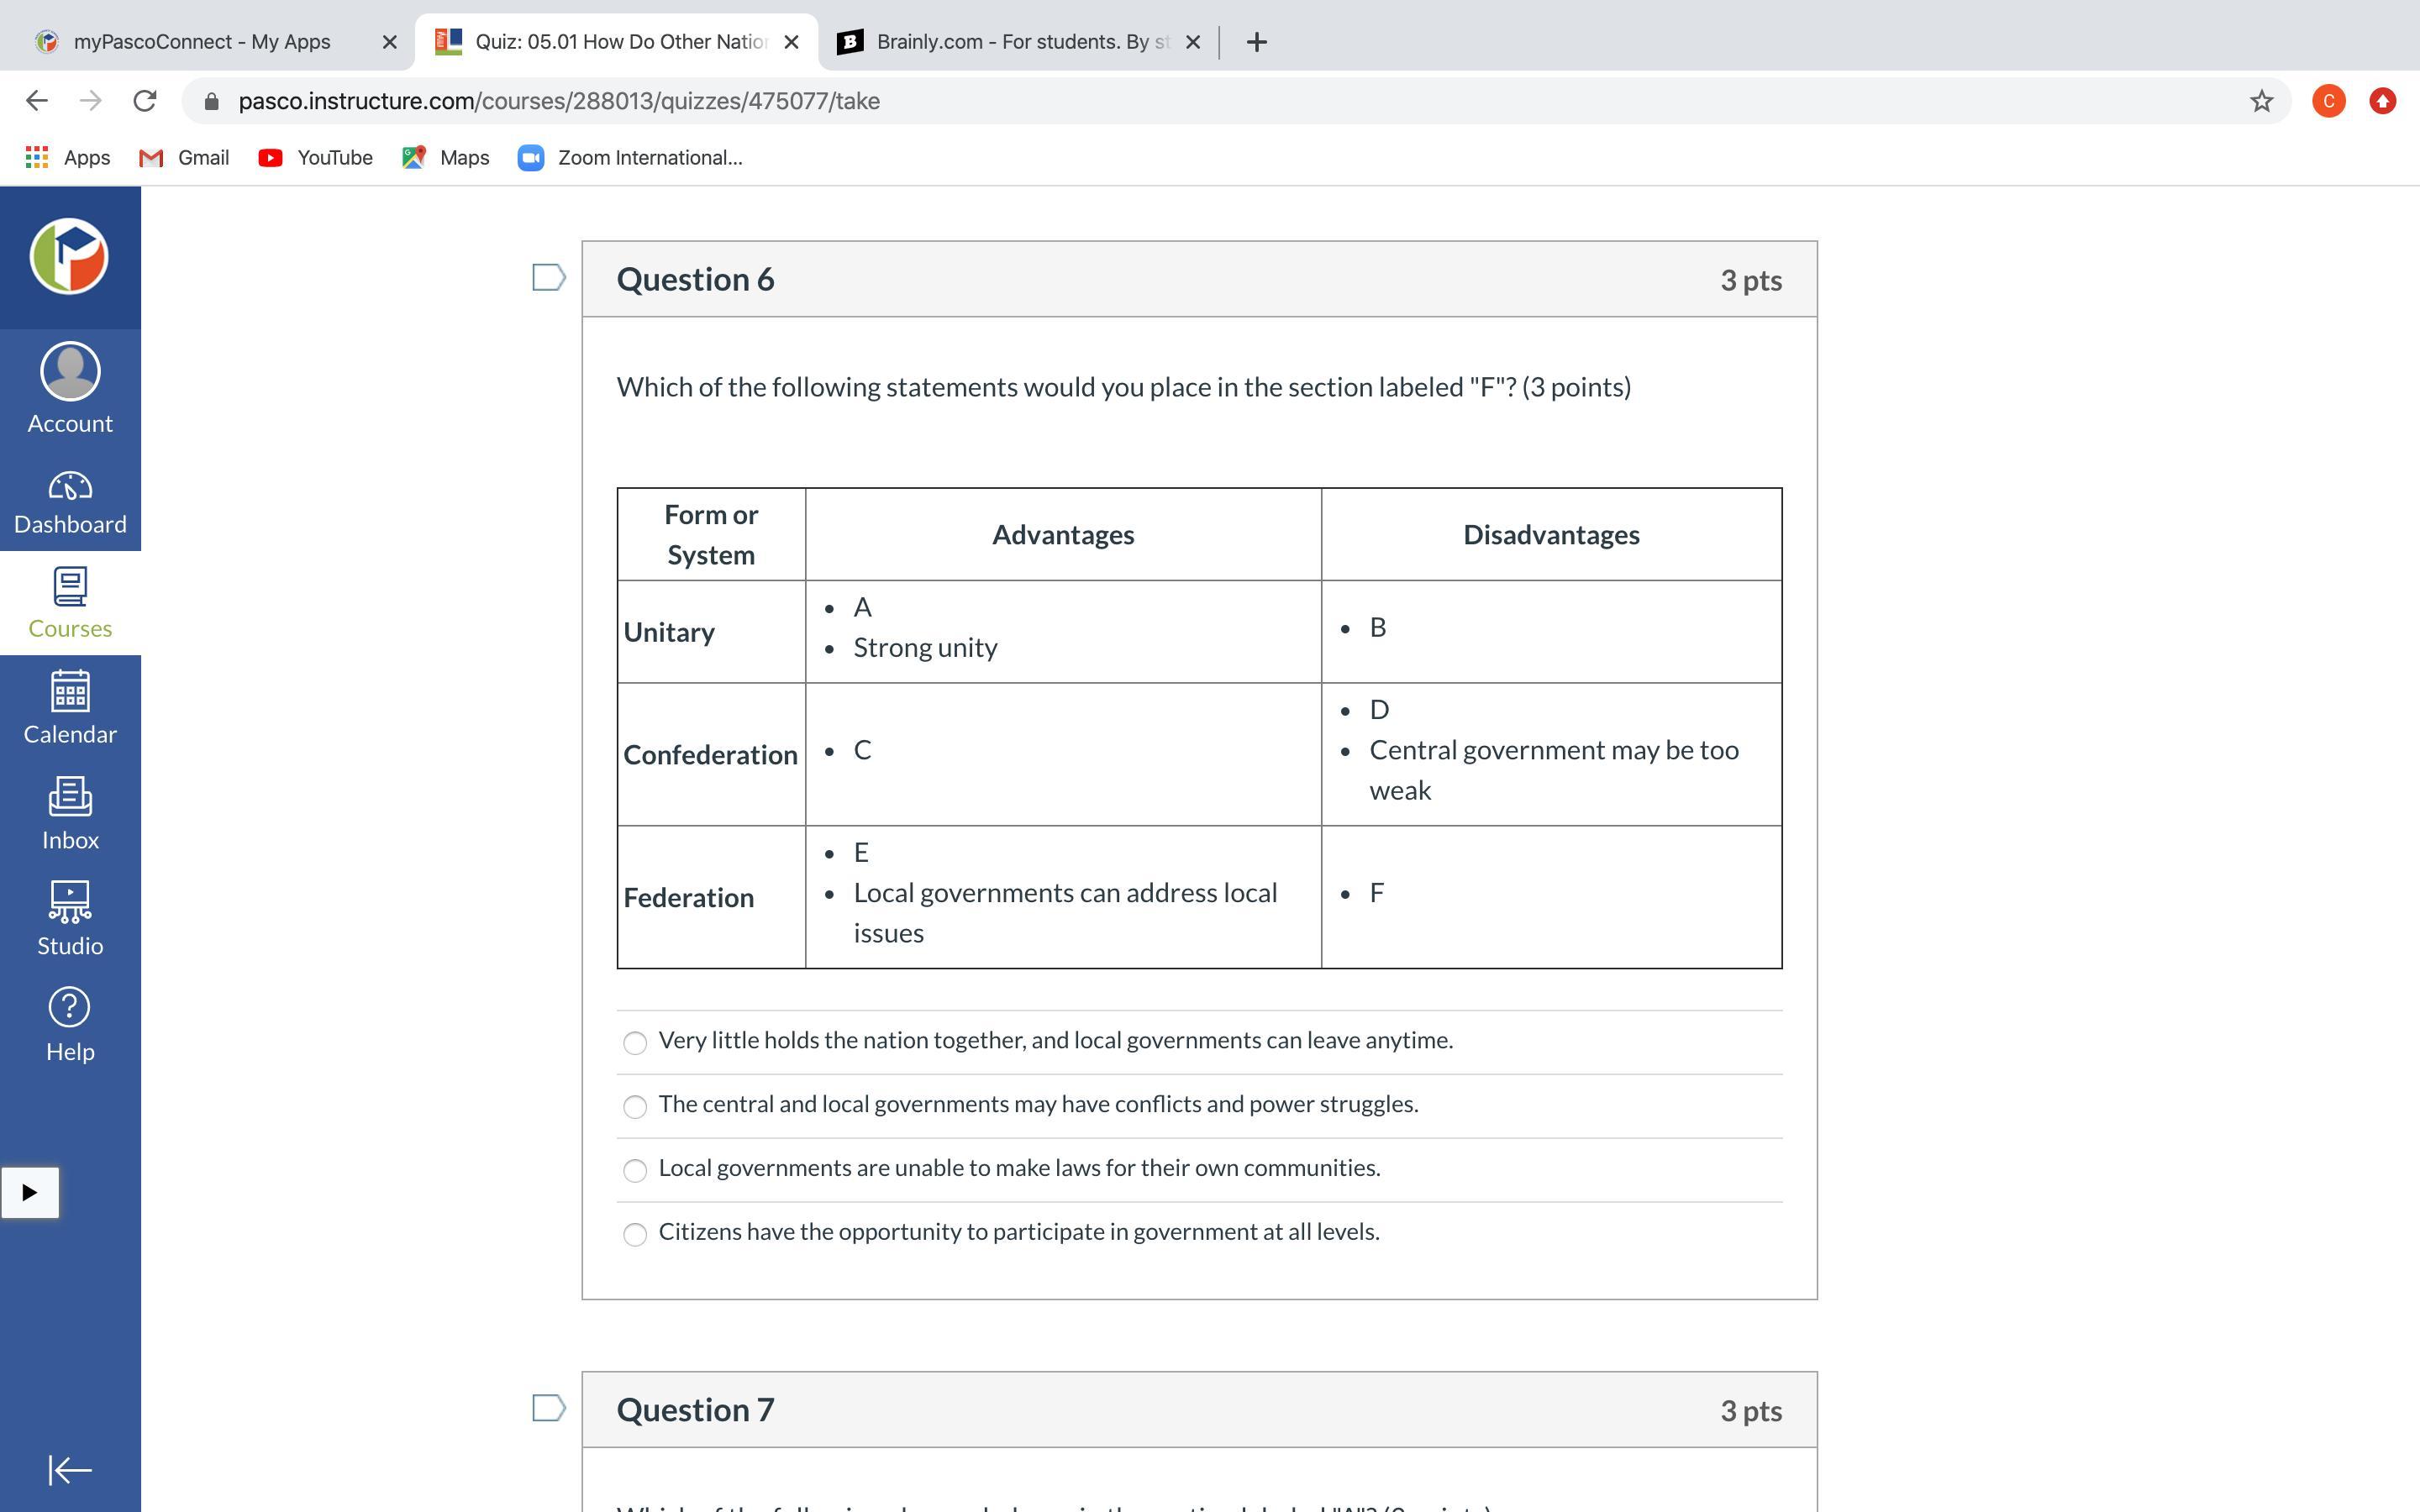The width and height of the screenshot is (2420, 1512).
Task: Switch to myPascoConnect My Apps tab
Action: point(202,42)
